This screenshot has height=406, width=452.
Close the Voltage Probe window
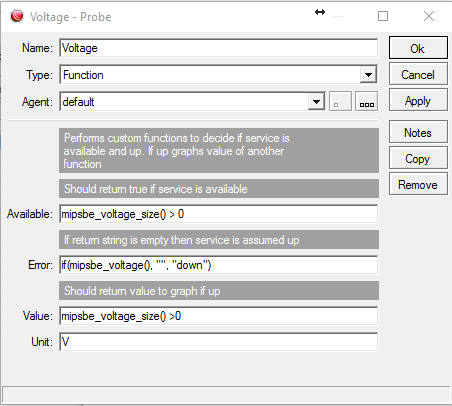pyautogui.click(x=429, y=16)
